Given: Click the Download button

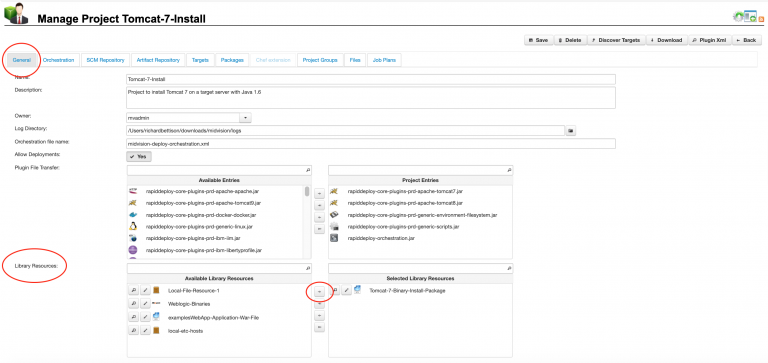Looking at the screenshot, I should point(667,40).
